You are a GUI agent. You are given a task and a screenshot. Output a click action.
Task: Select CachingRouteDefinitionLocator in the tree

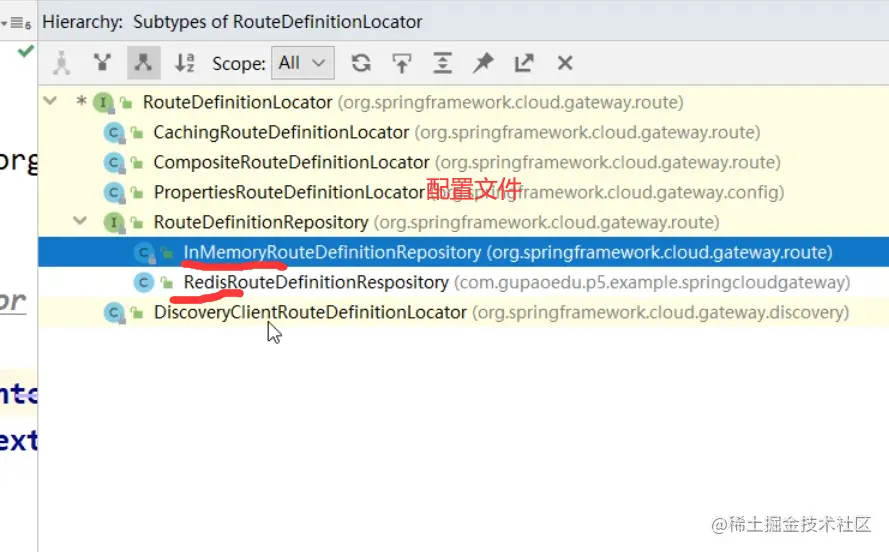click(463, 132)
